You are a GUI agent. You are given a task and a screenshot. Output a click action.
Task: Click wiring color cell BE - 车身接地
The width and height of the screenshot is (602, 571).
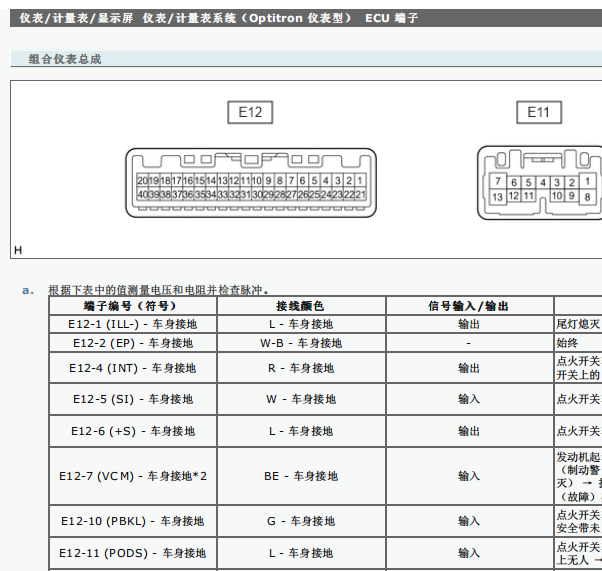click(301, 476)
